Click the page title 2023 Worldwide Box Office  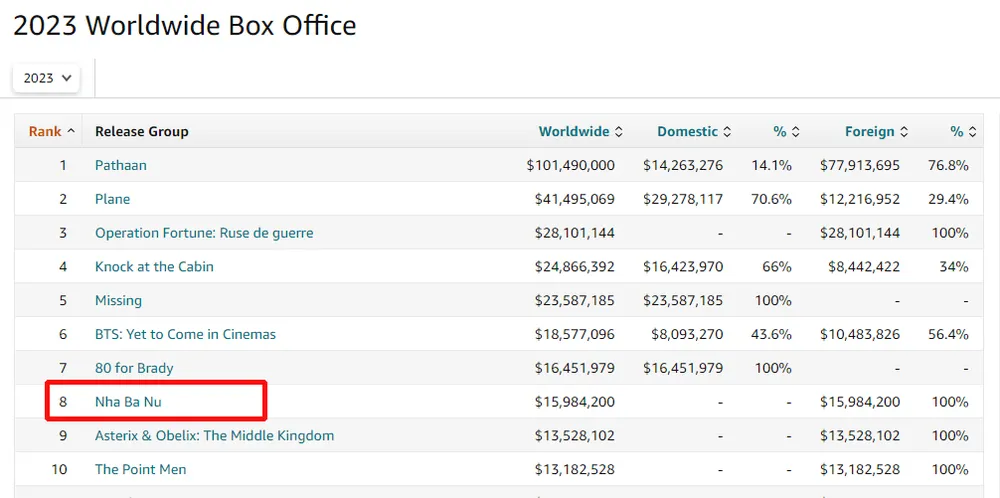tap(185, 25)
